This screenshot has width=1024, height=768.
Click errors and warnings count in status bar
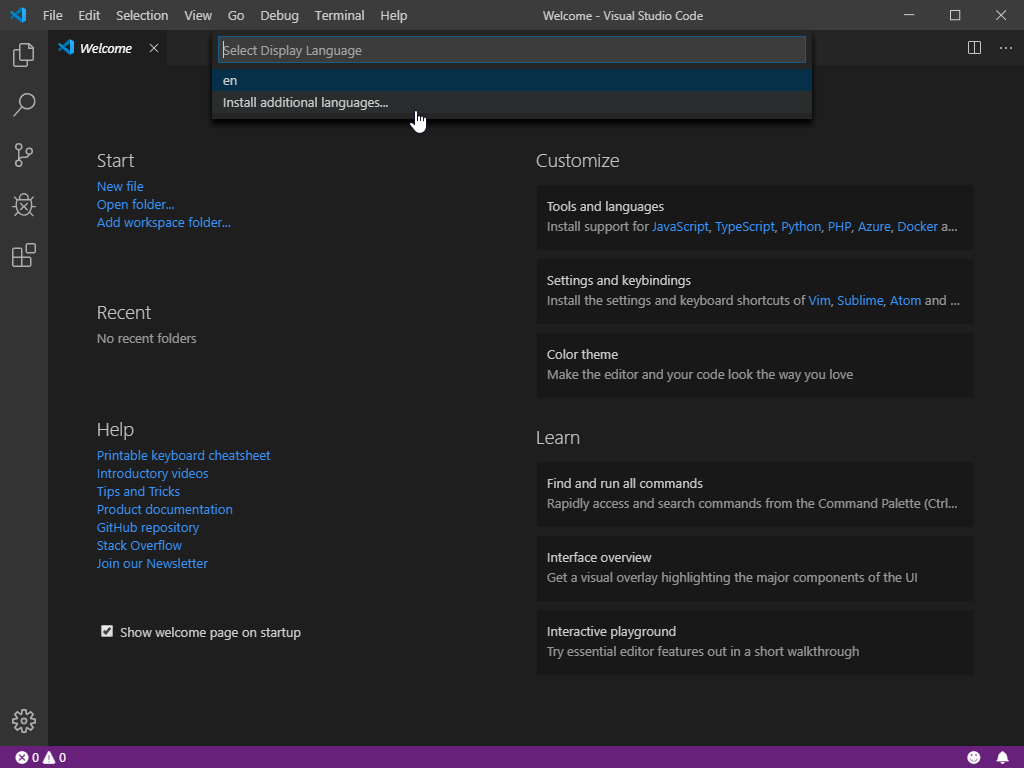(41, 757)
